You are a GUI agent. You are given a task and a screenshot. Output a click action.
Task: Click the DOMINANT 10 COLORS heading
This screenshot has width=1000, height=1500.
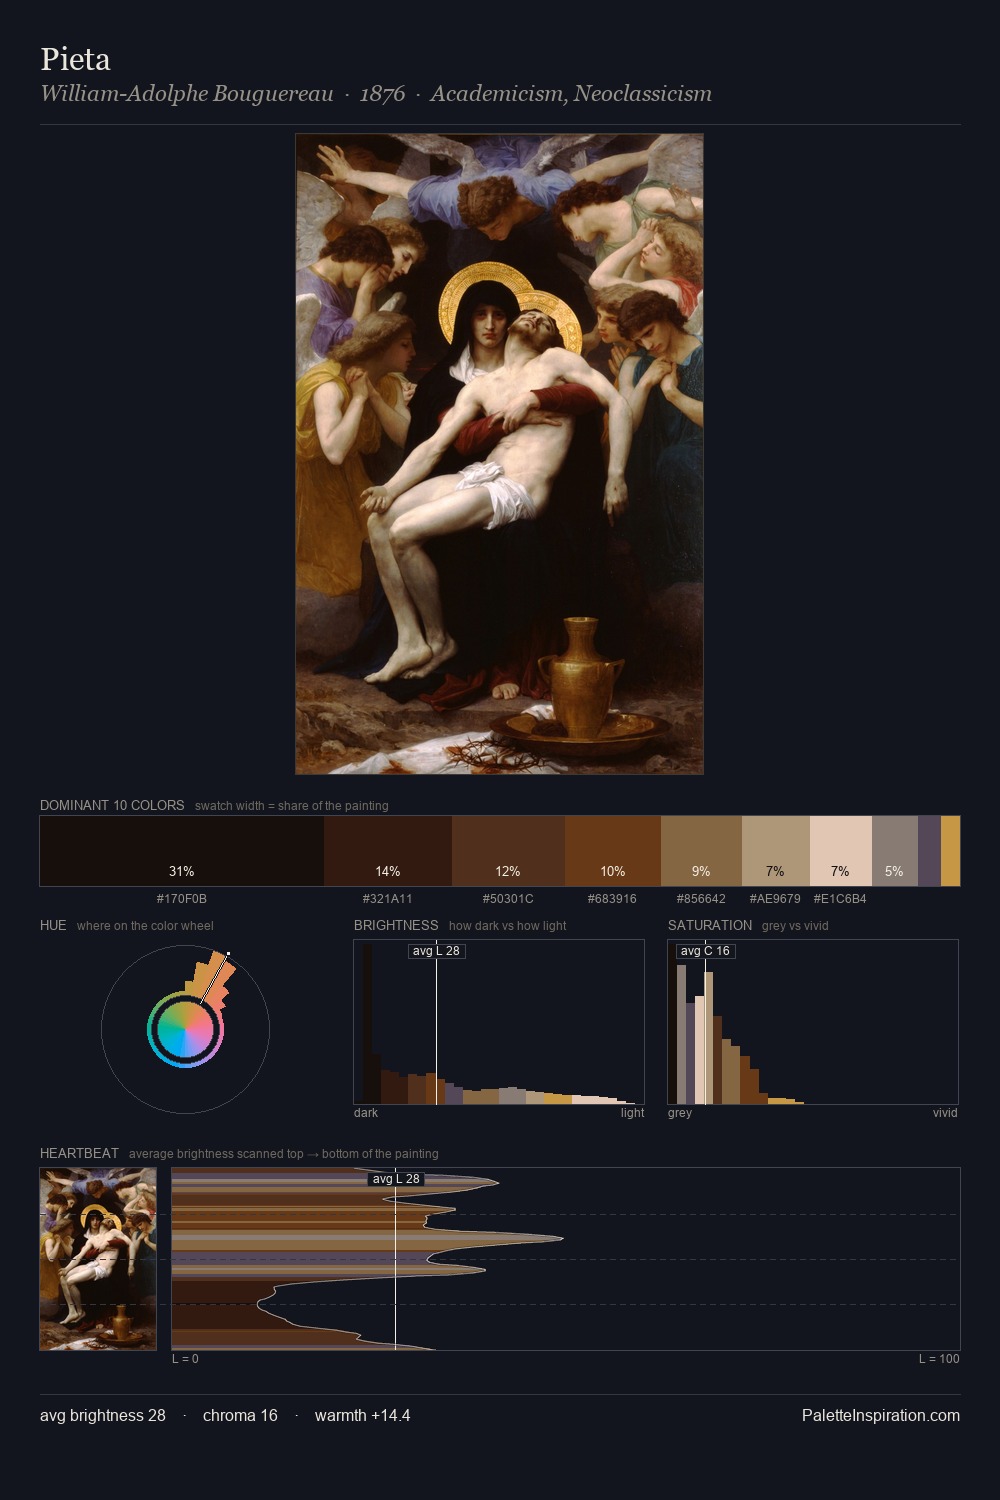[112, 805]
